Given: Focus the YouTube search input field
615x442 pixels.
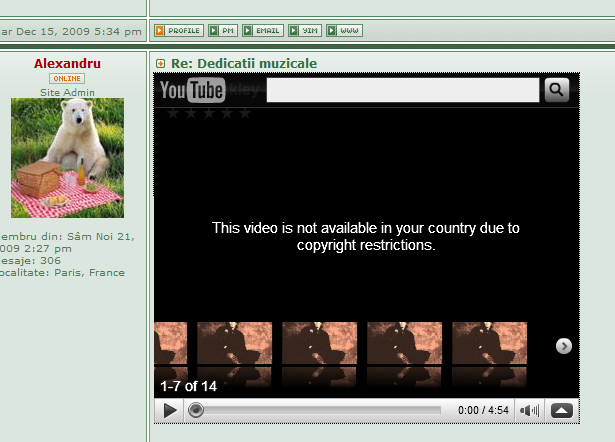Looking at the screenshot, I should (x=403, y=90).
